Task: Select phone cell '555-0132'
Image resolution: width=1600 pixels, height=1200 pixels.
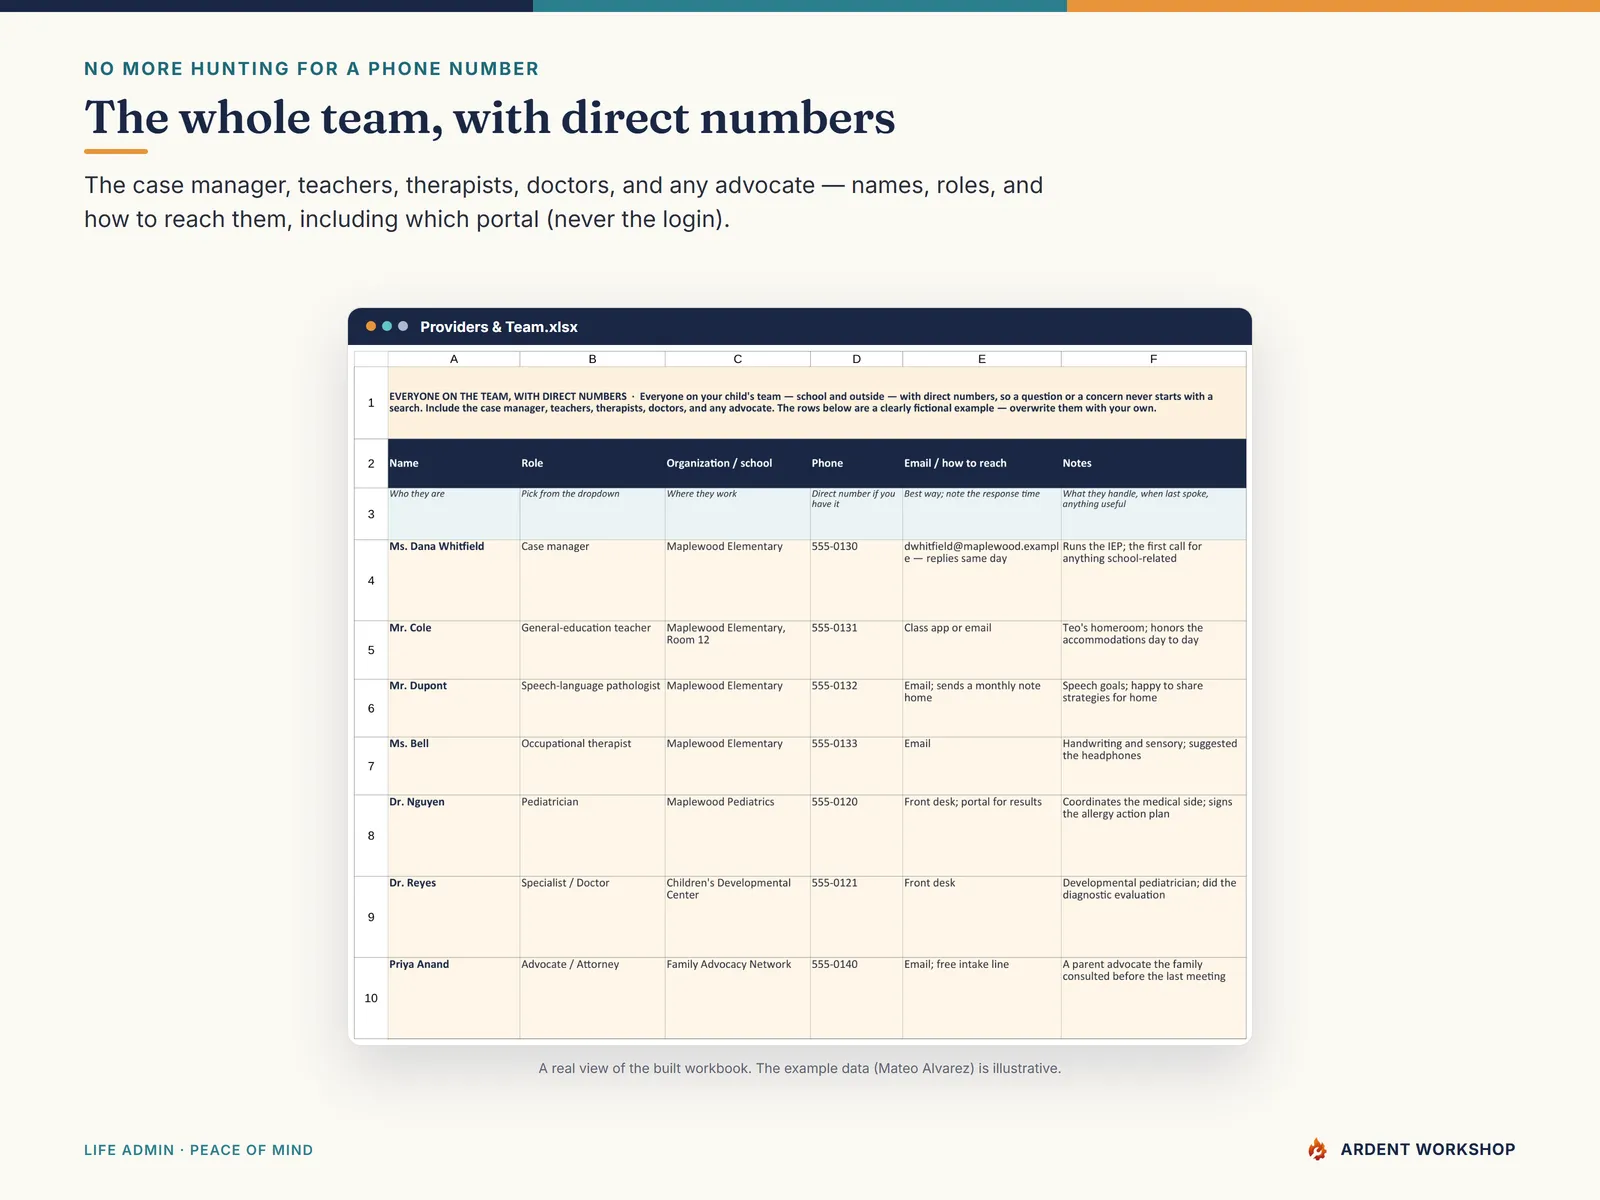Action: (x=856, y=708)
